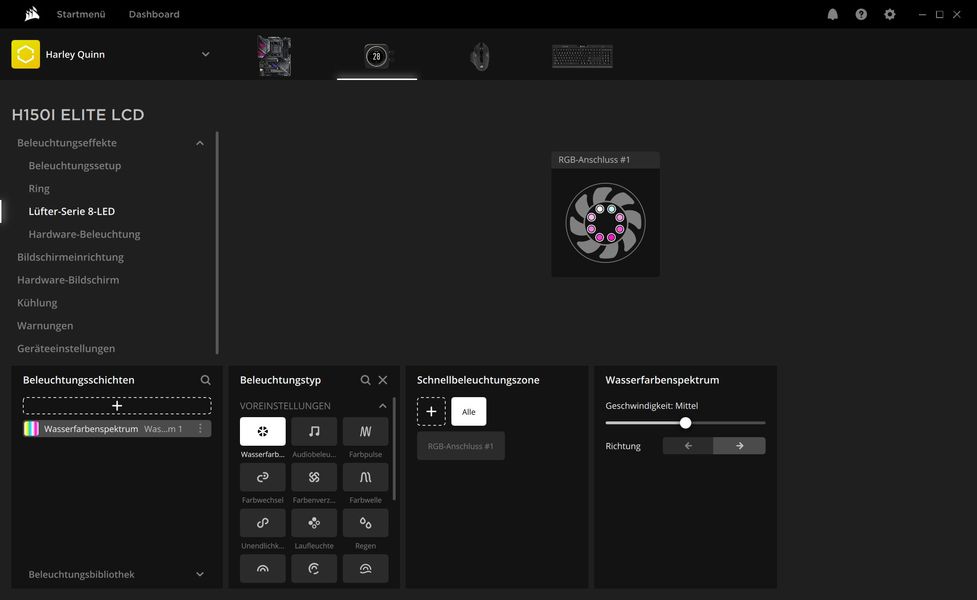Click the Corsair sails logo
The image size is (977, 600).
point(32,14)
